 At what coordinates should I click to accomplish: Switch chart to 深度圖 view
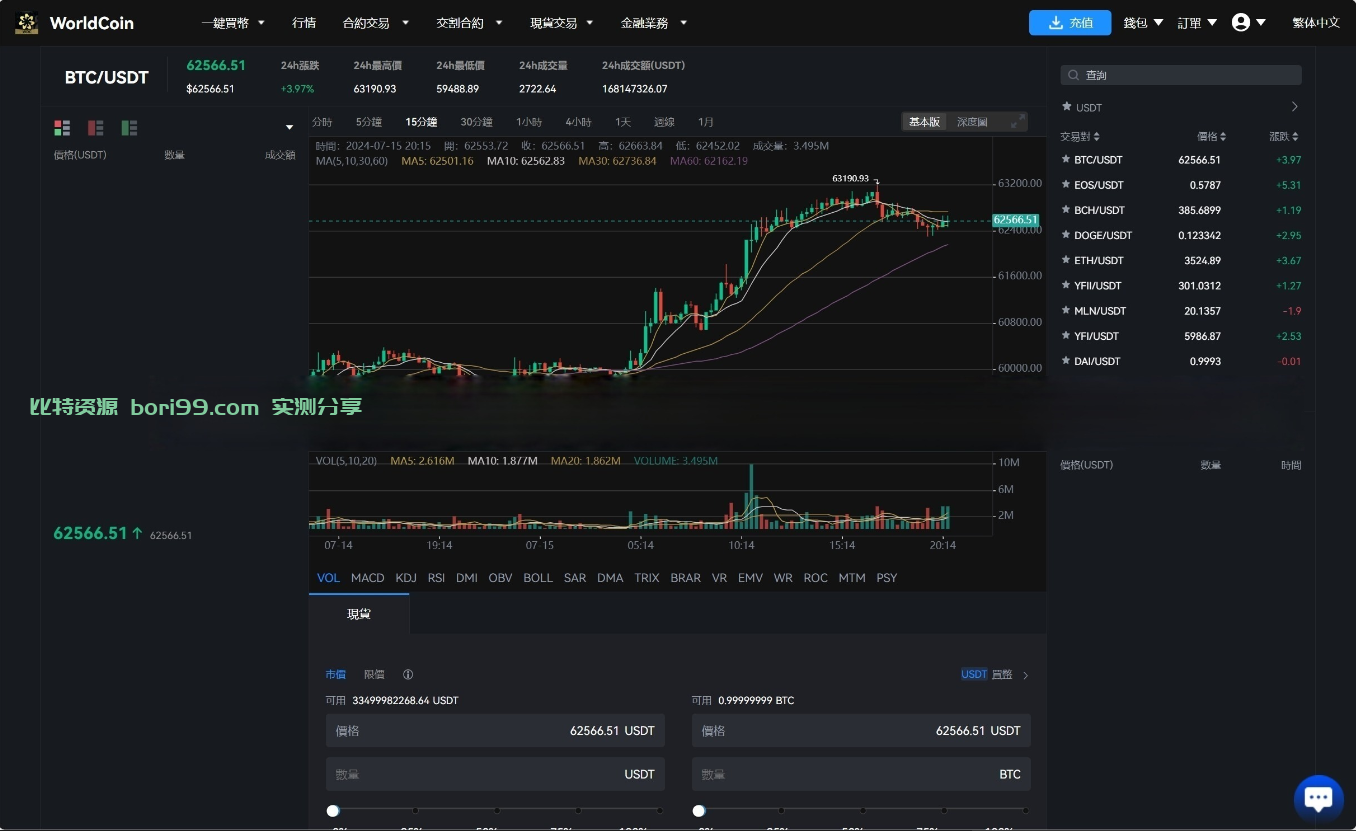(x=972, y=121)
